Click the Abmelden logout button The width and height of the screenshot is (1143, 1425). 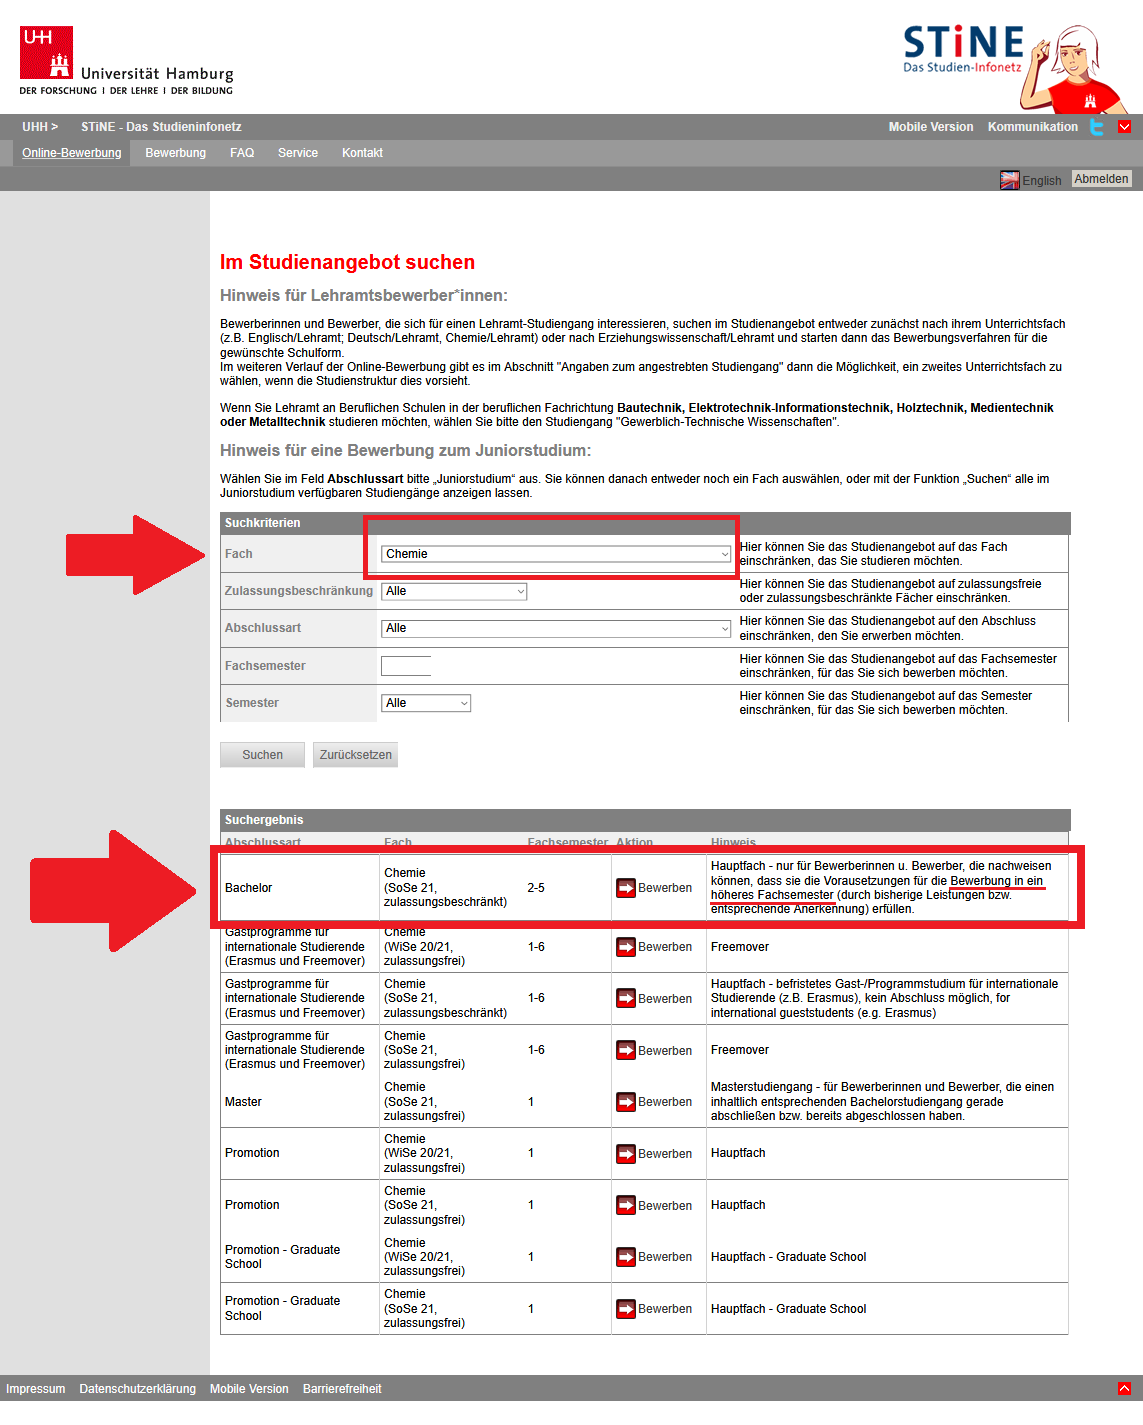(1101, 179)
